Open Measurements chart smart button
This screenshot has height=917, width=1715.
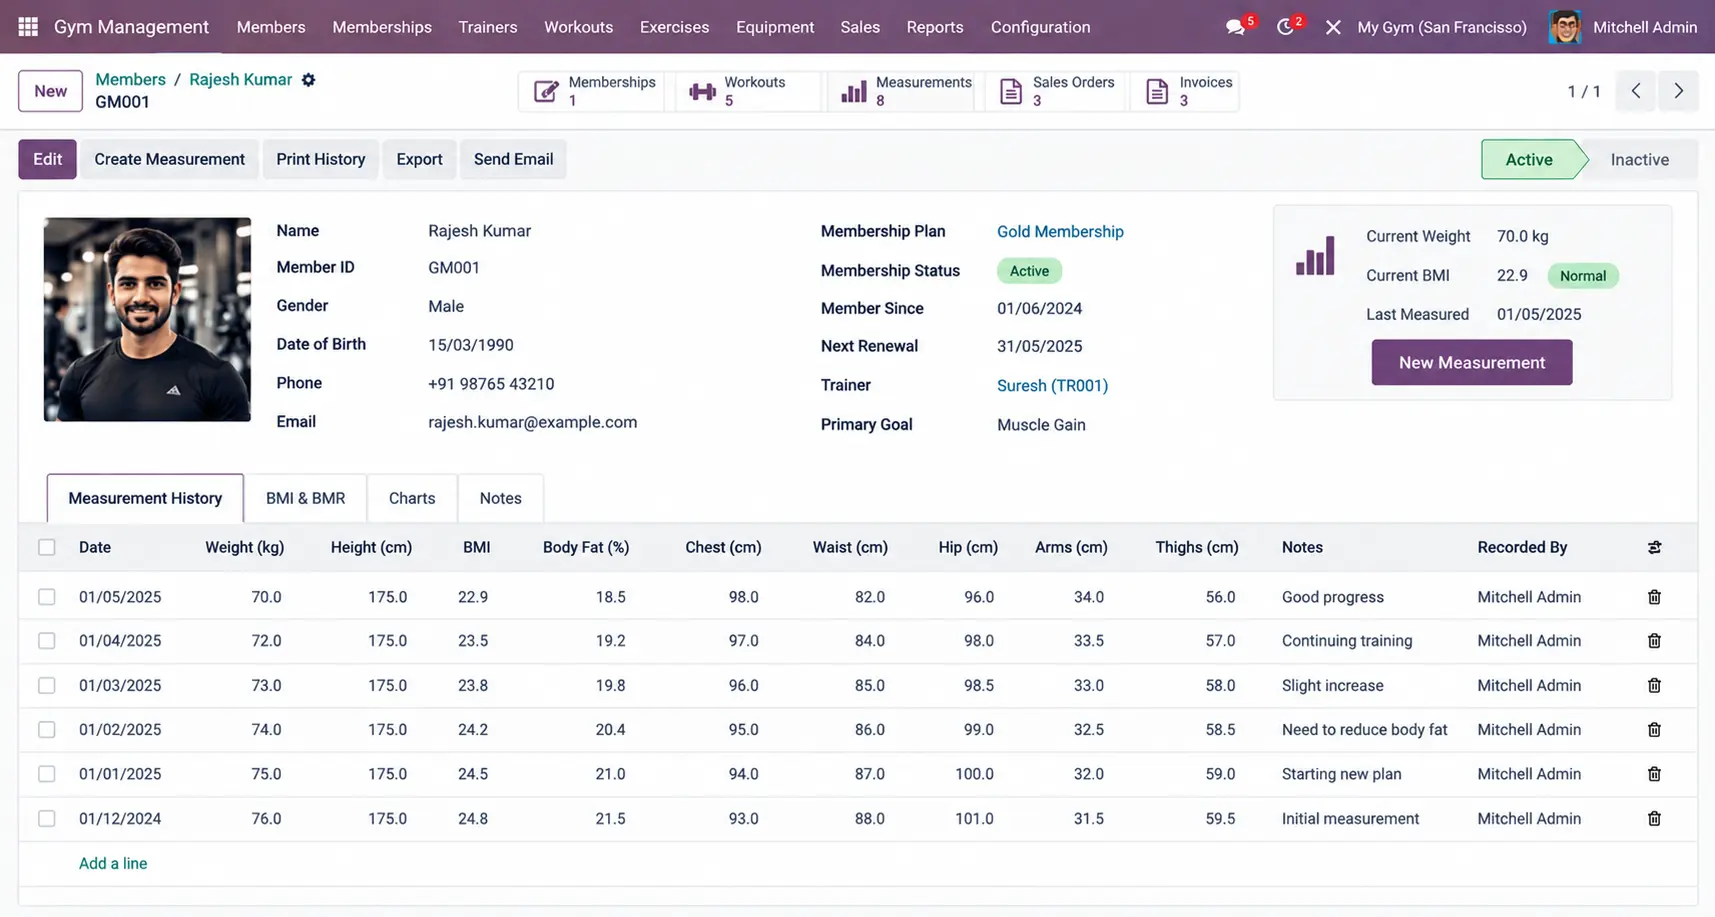coord(903,91)
